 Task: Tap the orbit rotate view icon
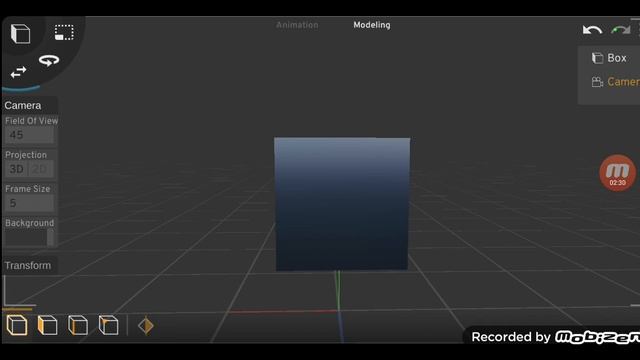pos(49,60)
